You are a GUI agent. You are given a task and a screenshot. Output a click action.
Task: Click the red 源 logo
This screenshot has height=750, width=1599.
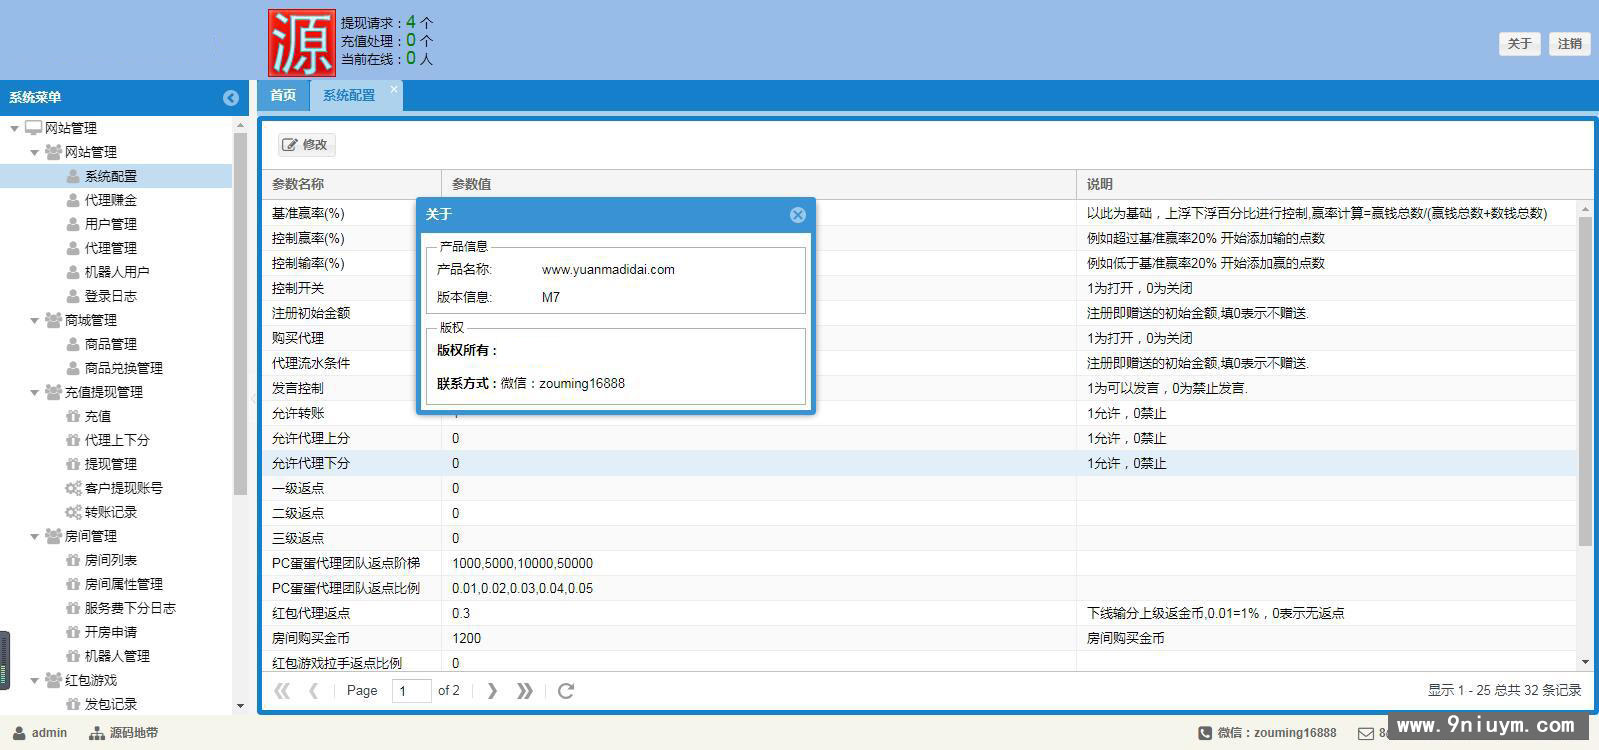click(301, 43)
